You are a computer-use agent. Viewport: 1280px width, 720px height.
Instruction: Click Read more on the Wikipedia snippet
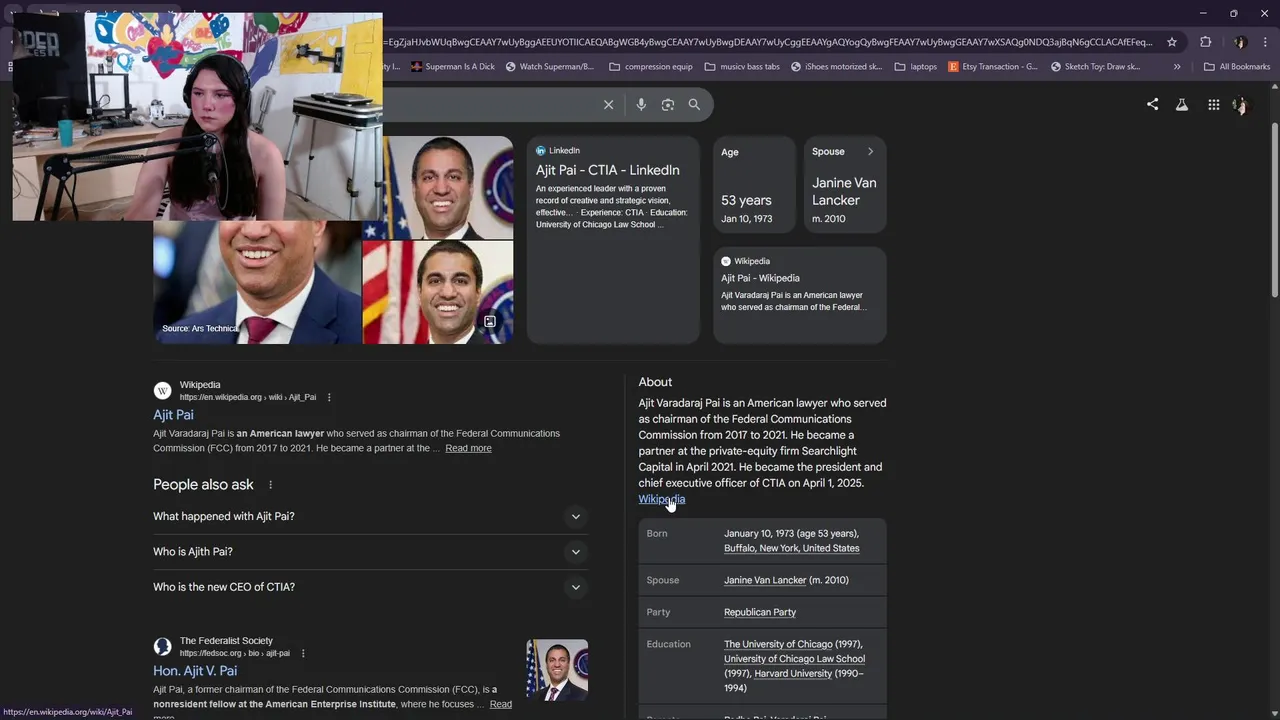(x=468, y=449)
